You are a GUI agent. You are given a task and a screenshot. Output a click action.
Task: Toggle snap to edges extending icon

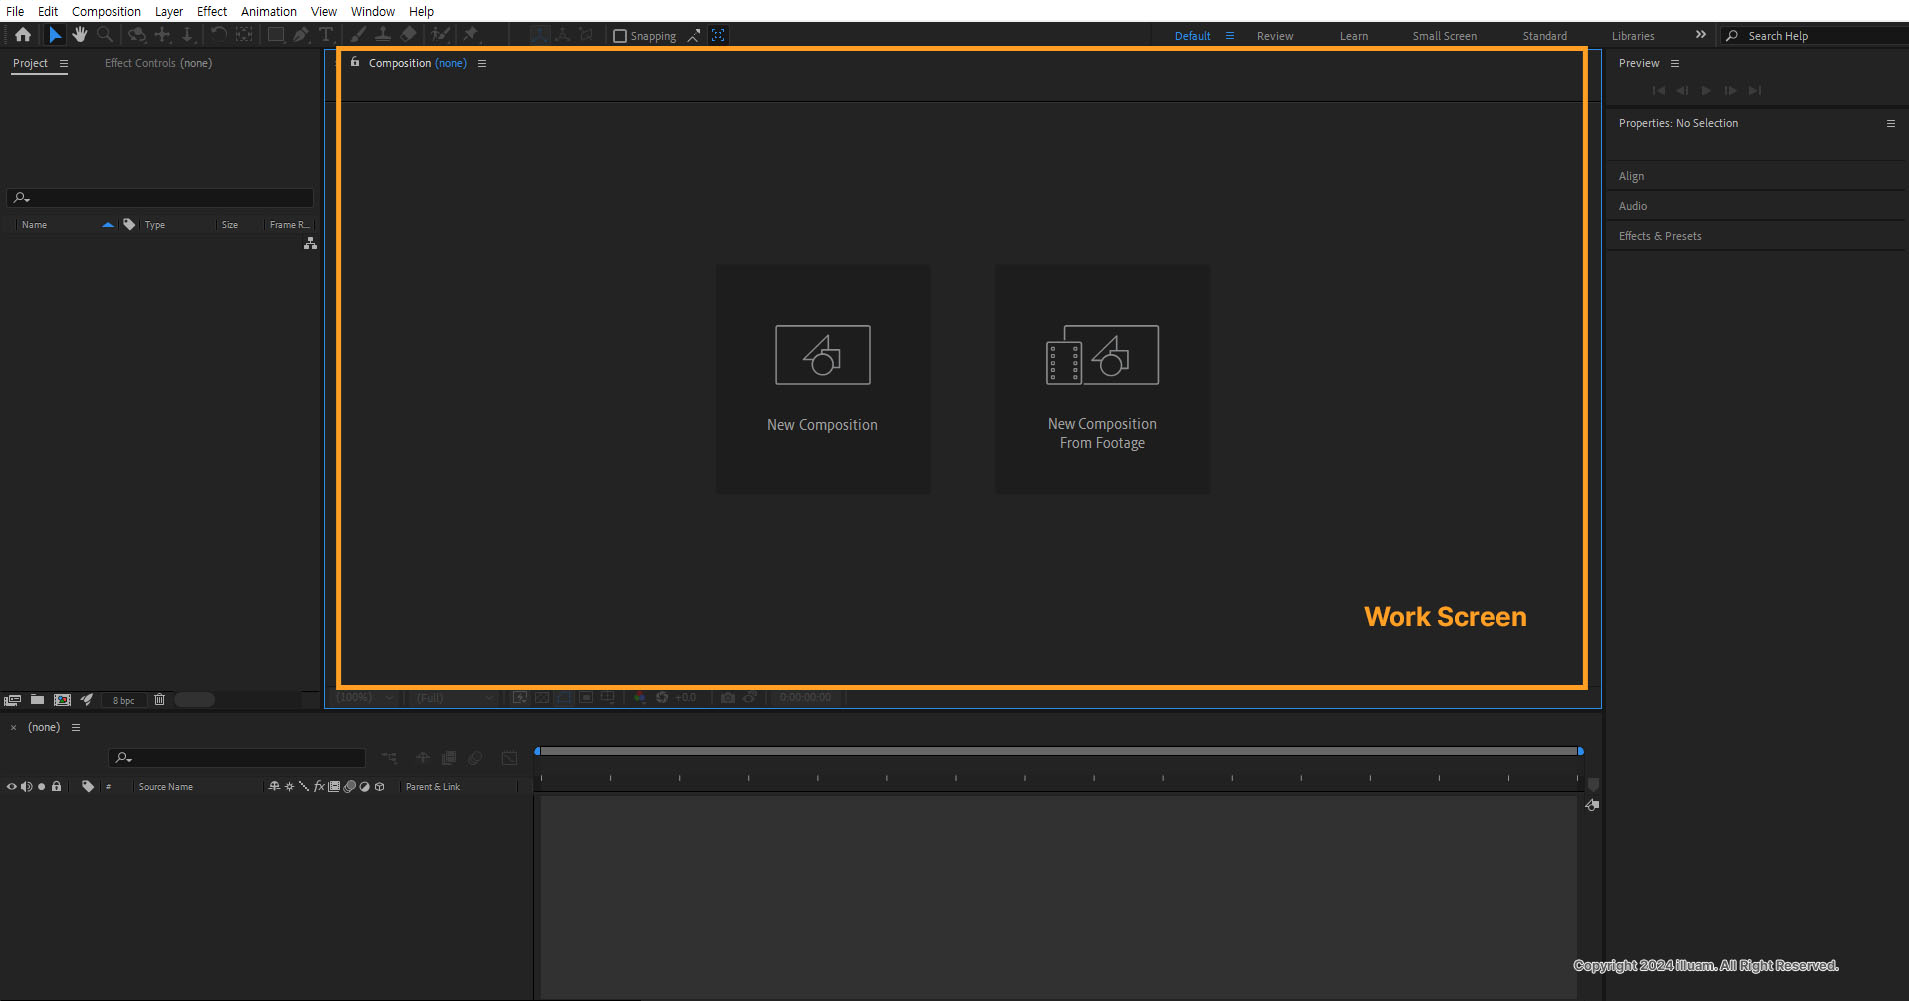pyautogui.click(x=694, y=36)
